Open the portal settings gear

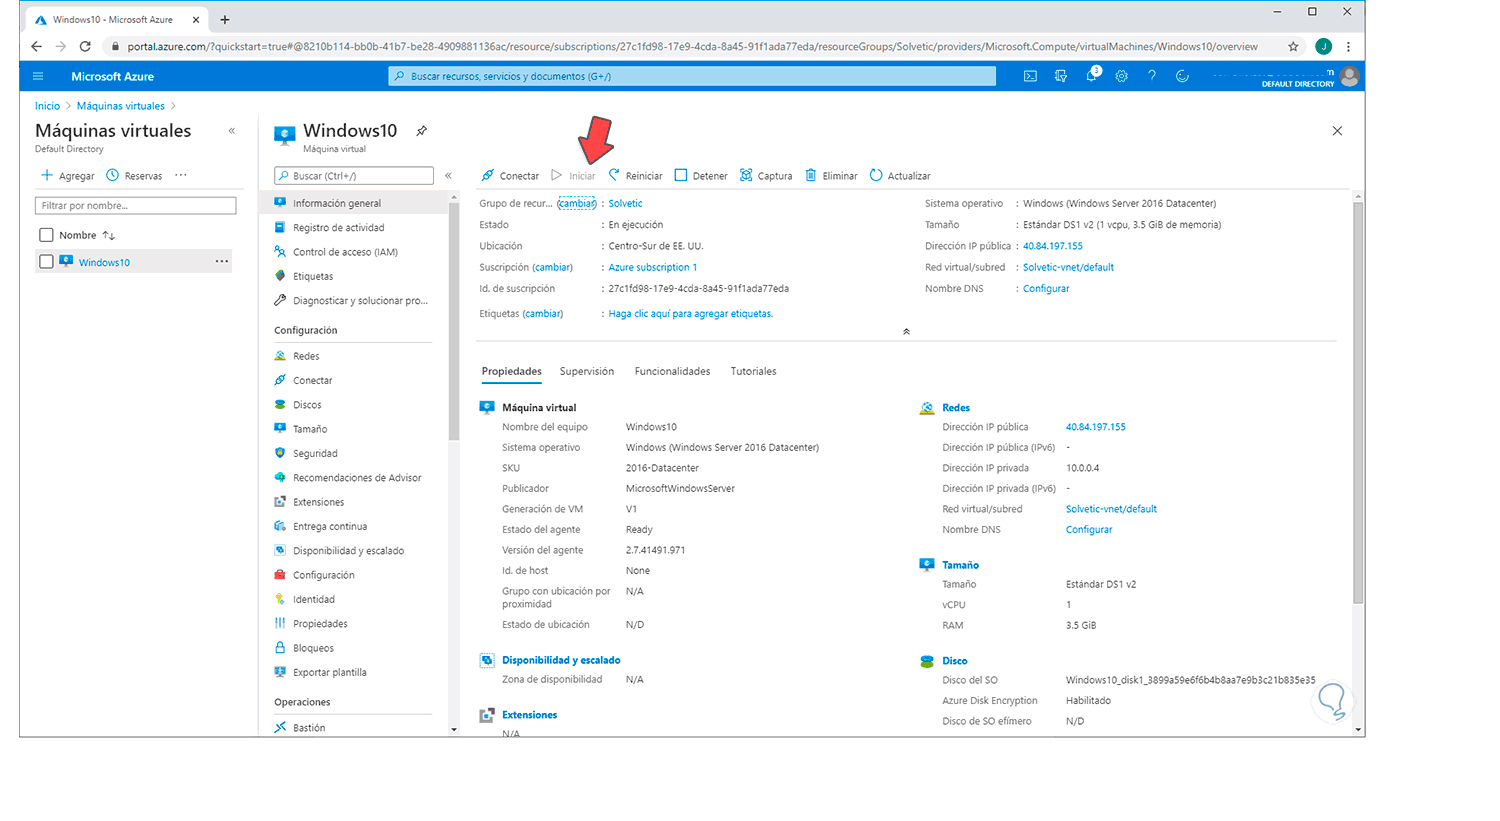[1122, 76]
